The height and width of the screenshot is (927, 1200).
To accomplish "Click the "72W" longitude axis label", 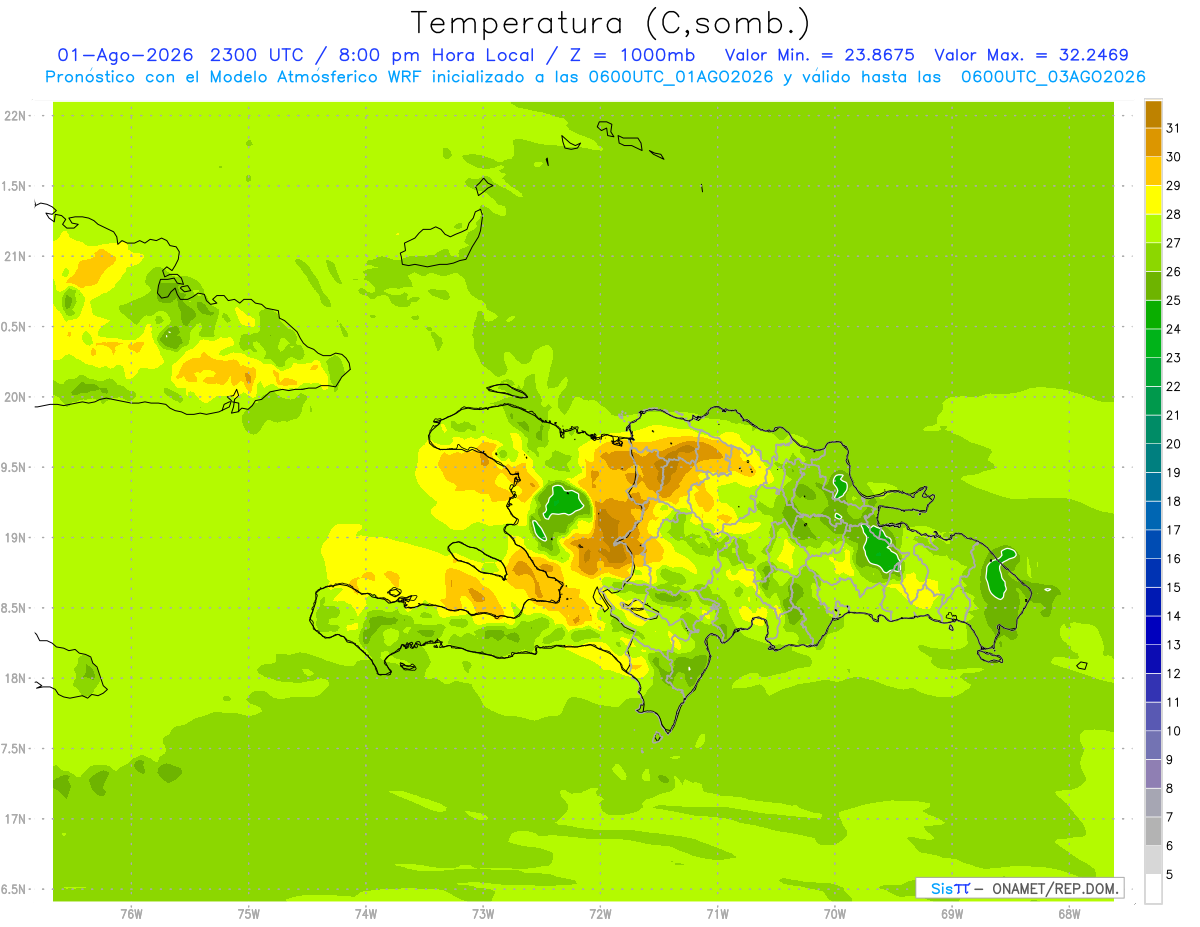I will click(600, 913).
